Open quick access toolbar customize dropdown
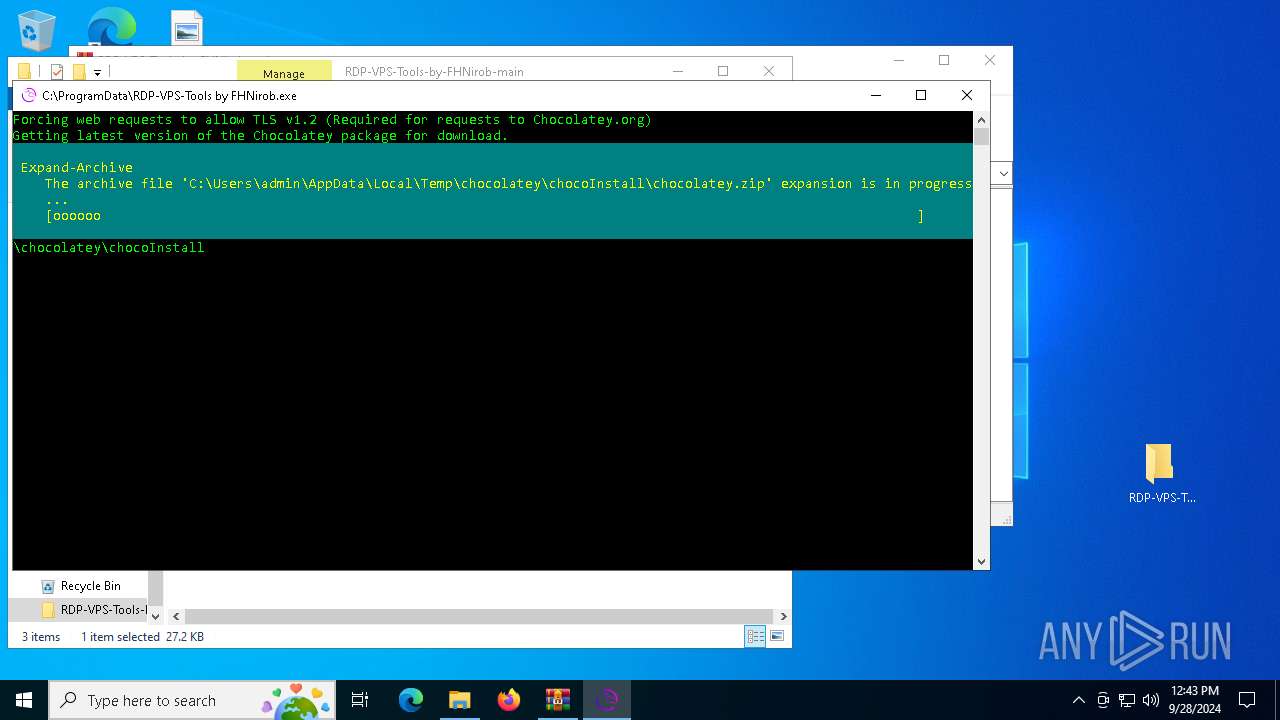 [97, 72]
